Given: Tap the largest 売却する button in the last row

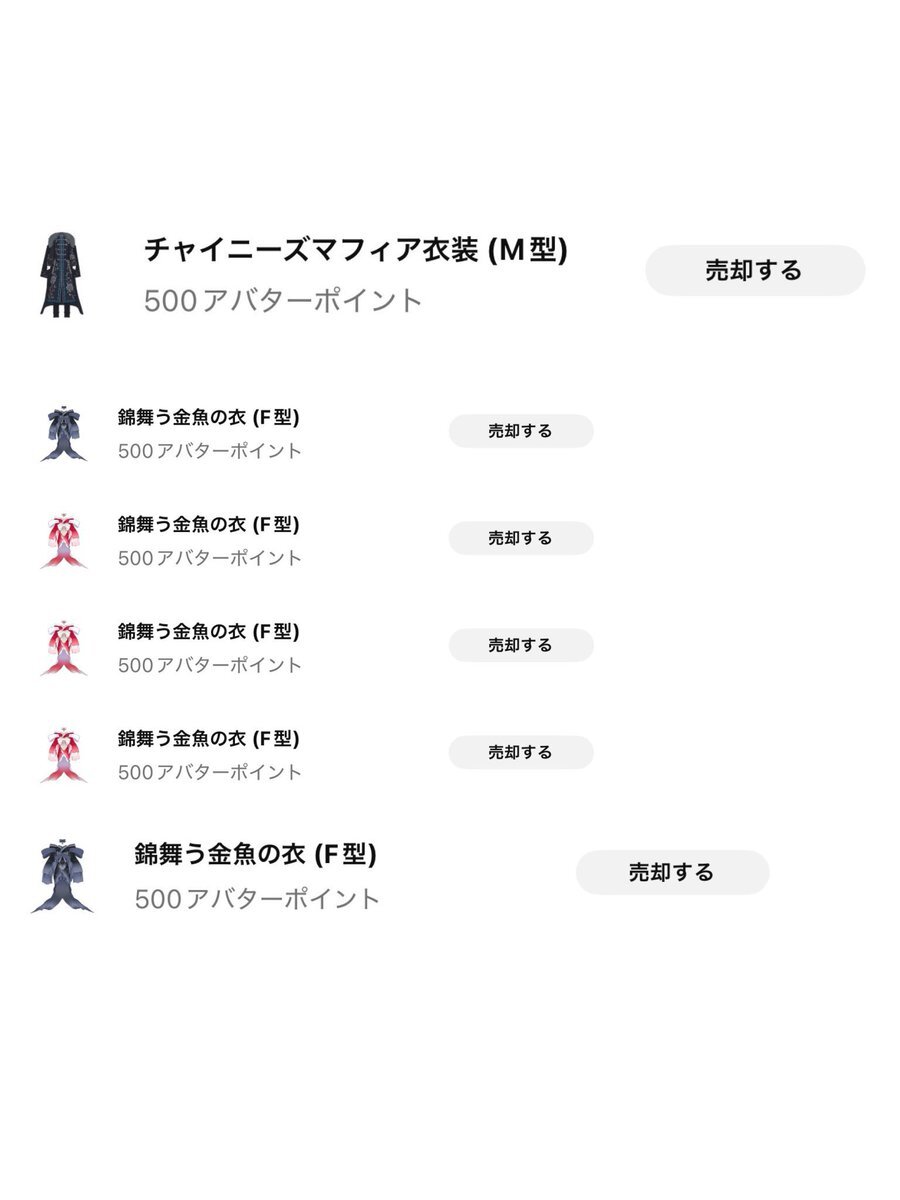Looking at the screenshot, I should tap(672, 872).
